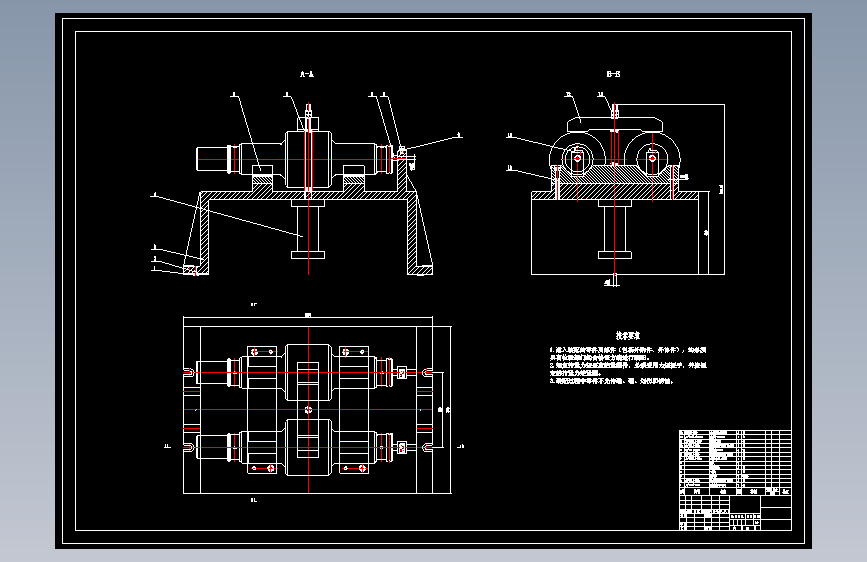Click the hatched clamp block in B-B view
This screenshot has height=562, width=867.
point(614,174)
